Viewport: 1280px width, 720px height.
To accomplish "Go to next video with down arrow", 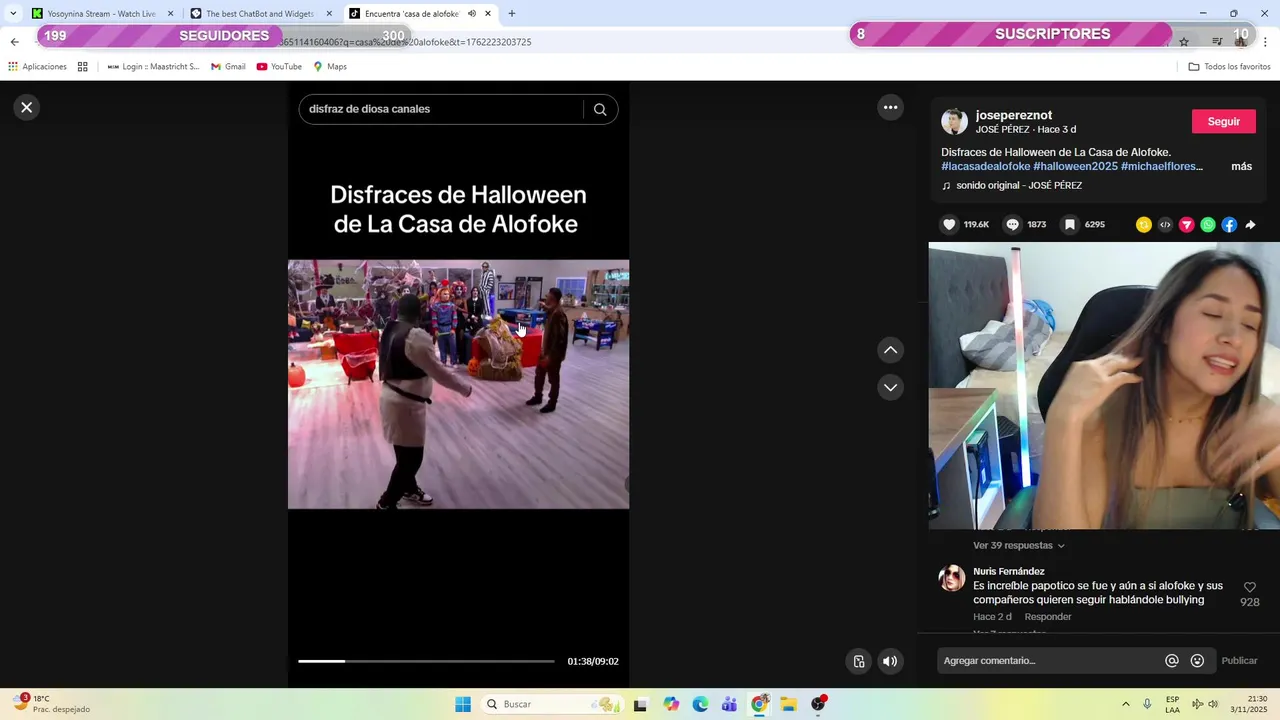I will (x=890, y=387).
